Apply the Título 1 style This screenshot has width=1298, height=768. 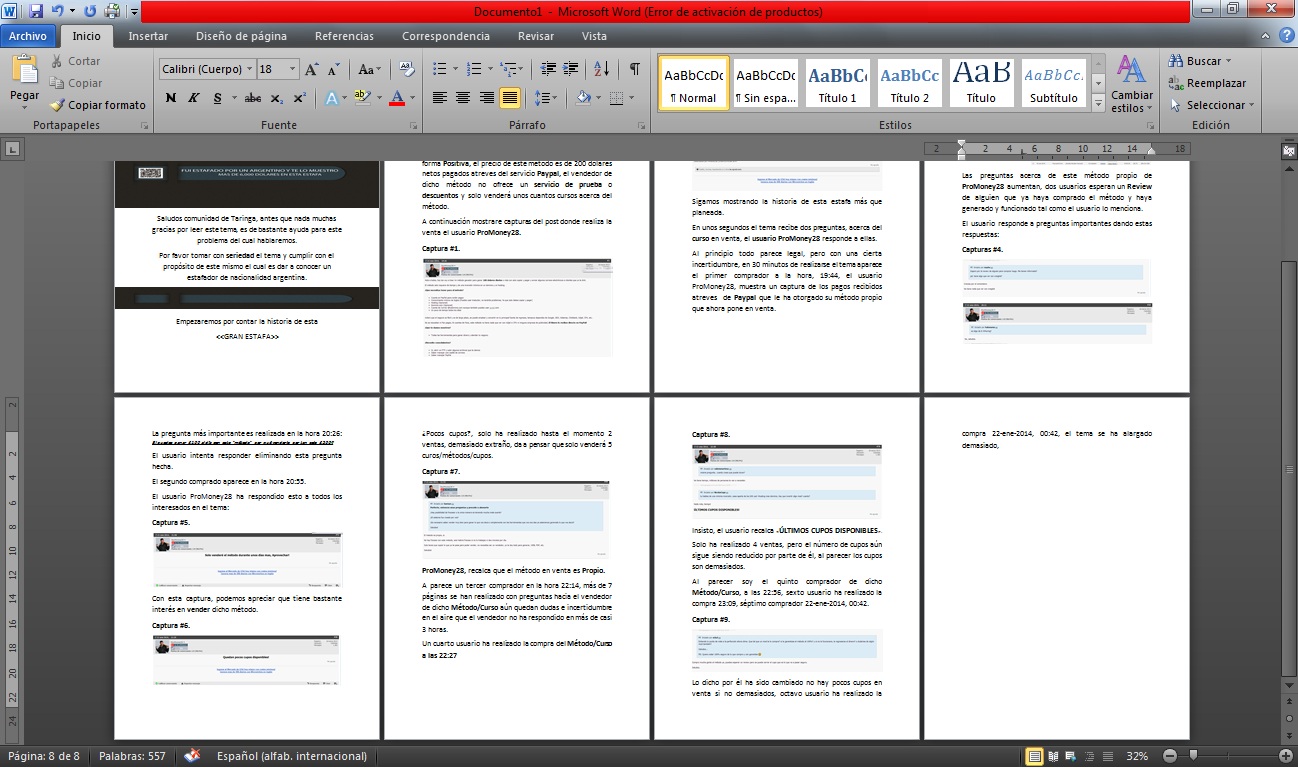(x=837, y=84)
